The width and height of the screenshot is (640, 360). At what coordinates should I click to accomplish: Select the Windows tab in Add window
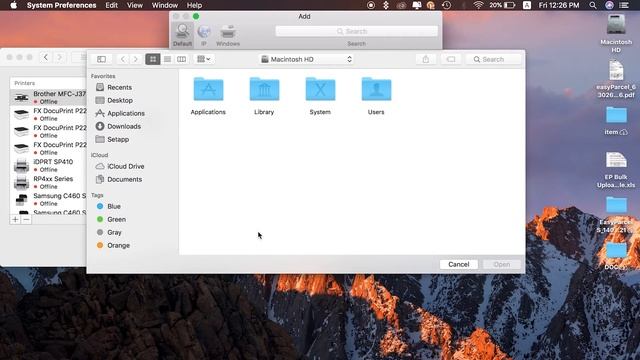tap(228, 35)
